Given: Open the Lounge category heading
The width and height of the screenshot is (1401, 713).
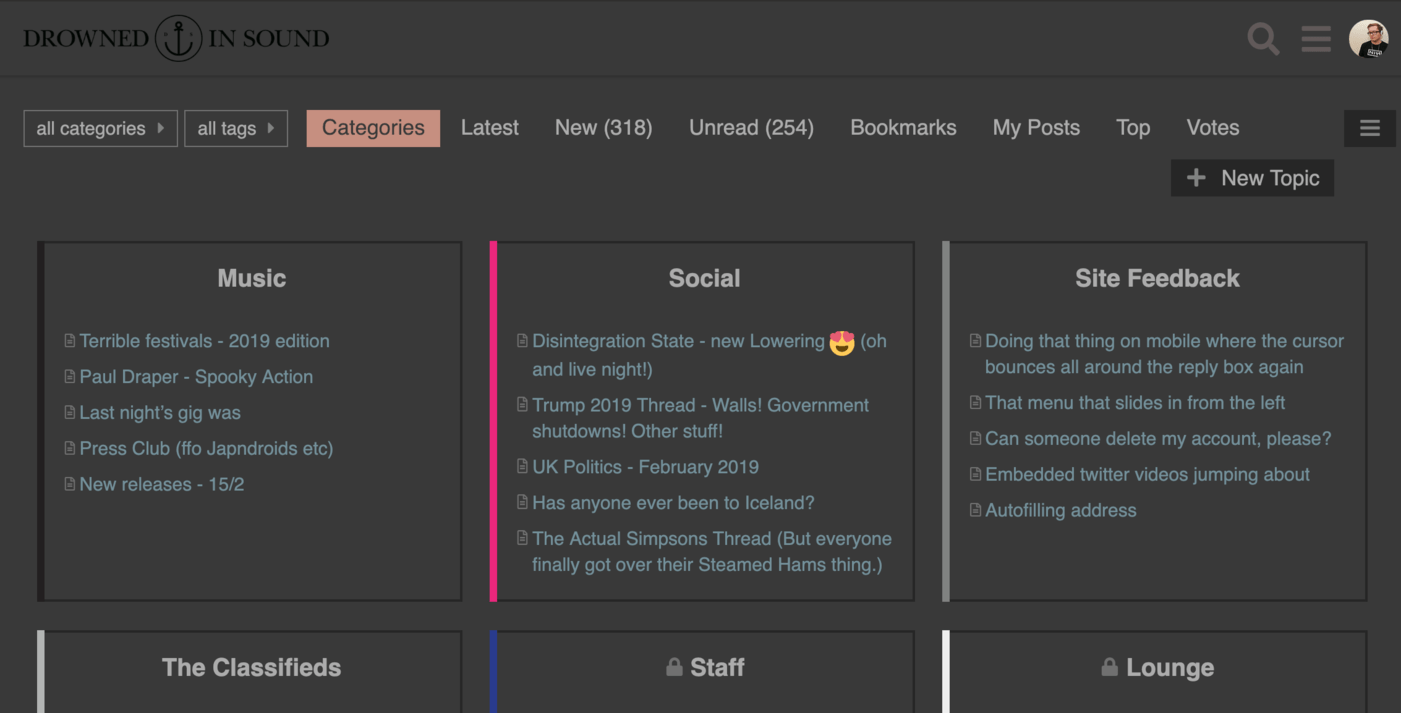Looking at the screenshot, I should pyautogui.click(x=1170, y=667).
